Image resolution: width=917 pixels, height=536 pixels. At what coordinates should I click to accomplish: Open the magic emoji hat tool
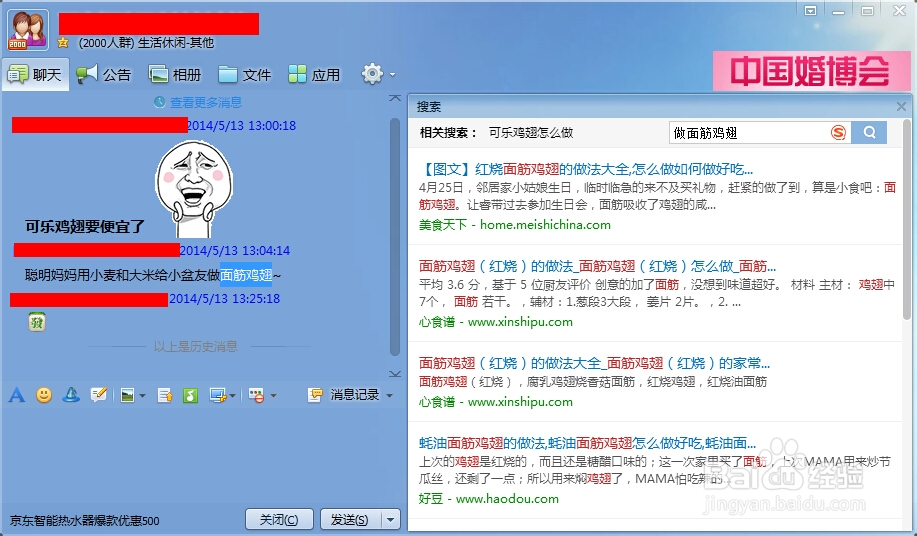(71, 395)
